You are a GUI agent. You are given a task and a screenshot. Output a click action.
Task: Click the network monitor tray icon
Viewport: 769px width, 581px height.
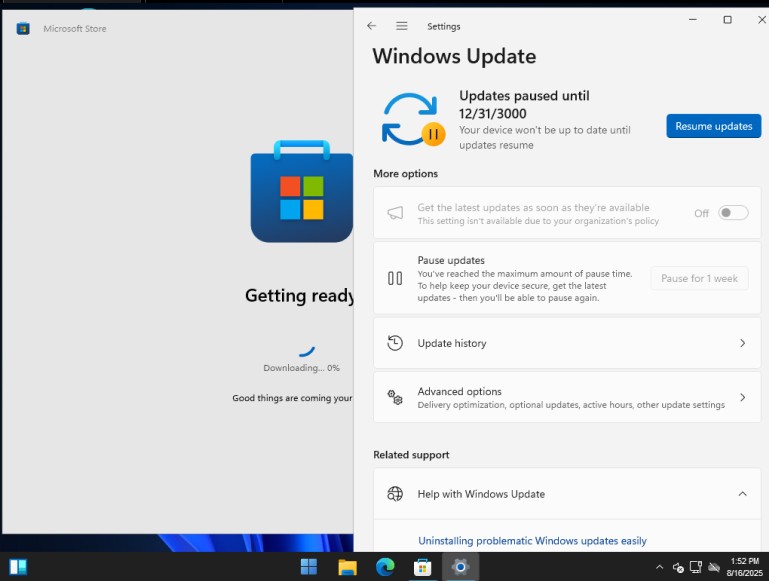pyautogui.click(x=696, y=567)
